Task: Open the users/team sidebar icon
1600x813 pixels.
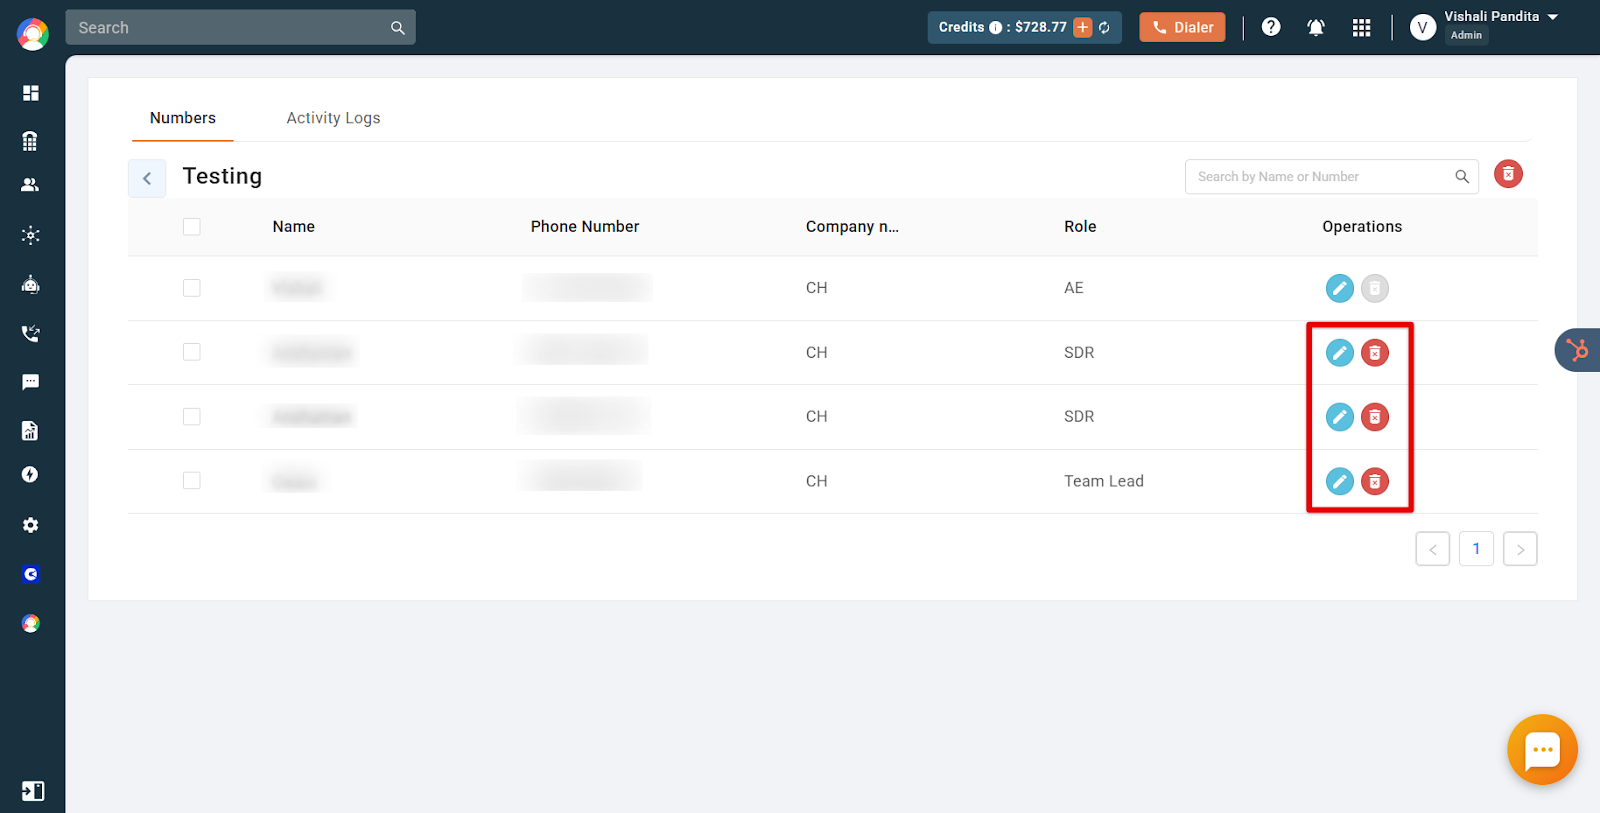Action: 30,185
